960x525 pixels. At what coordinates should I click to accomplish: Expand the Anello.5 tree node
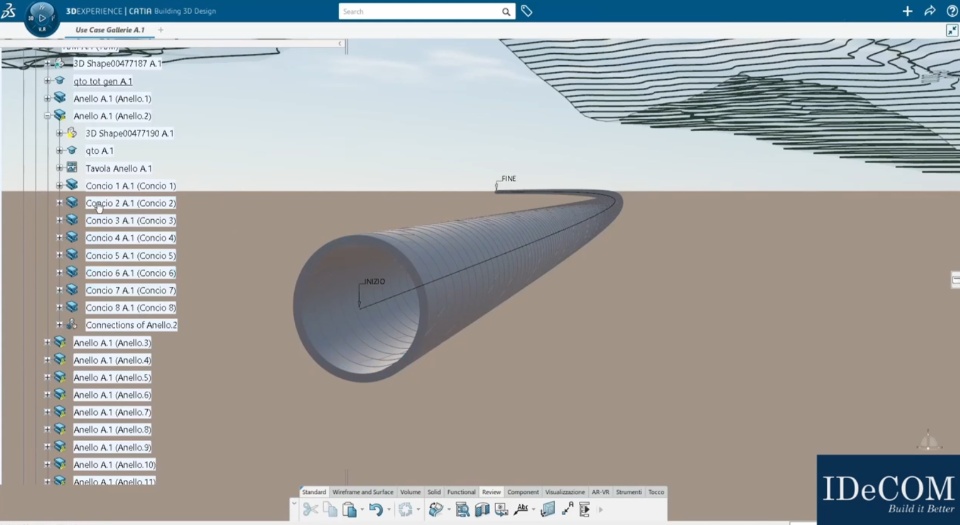pyautogui.click(x=47, y=378)
